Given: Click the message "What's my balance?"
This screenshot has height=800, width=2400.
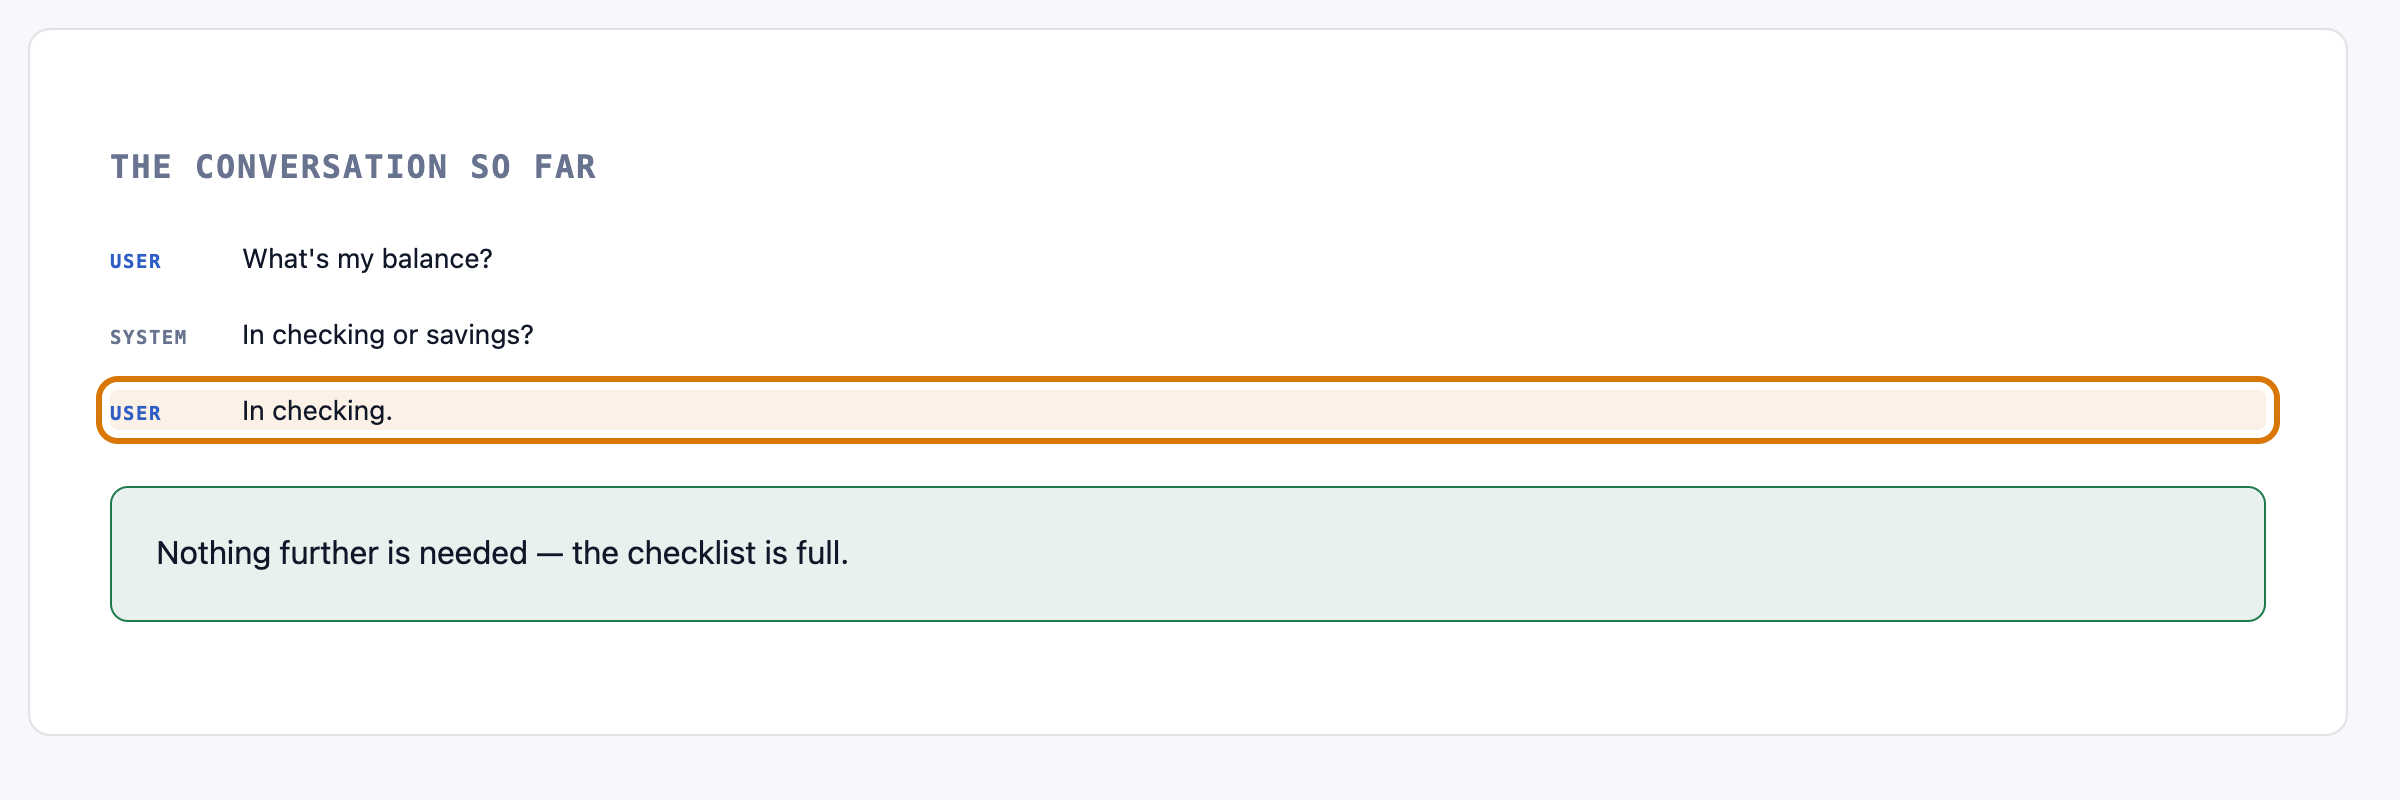Looking at the screenshot, I should [x=367, y=259].
